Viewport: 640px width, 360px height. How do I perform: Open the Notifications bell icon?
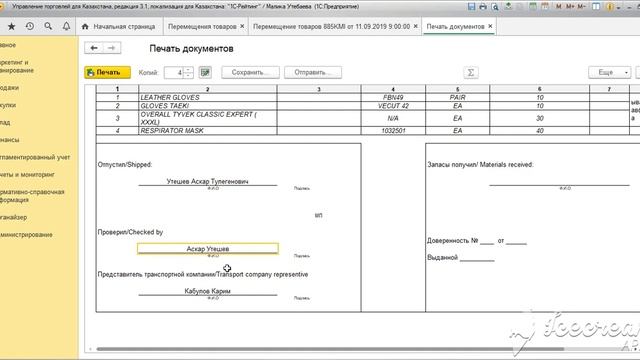[x=66, y=27]
